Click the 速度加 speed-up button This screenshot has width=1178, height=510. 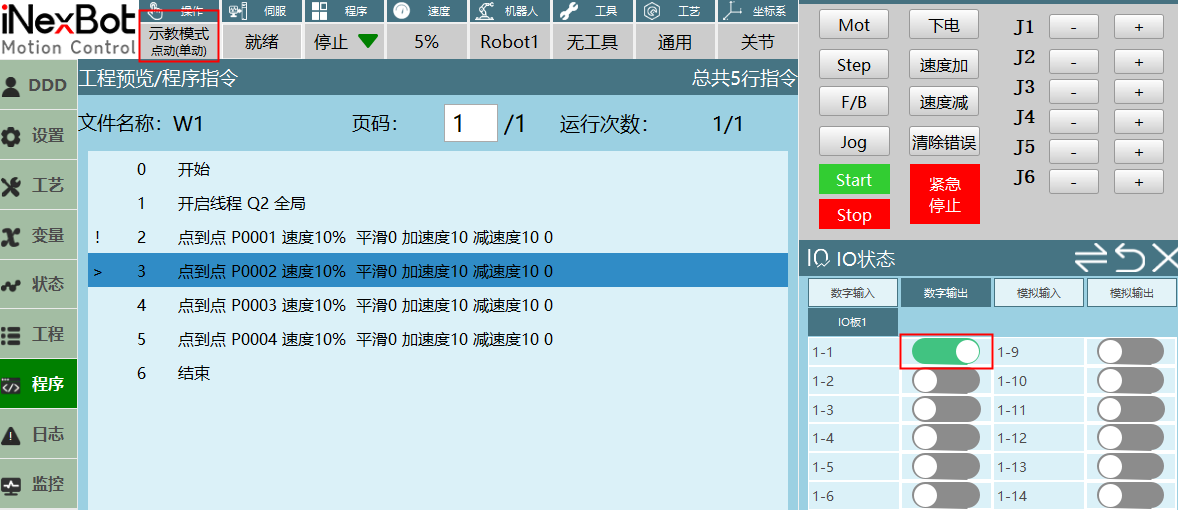point(944,65)
